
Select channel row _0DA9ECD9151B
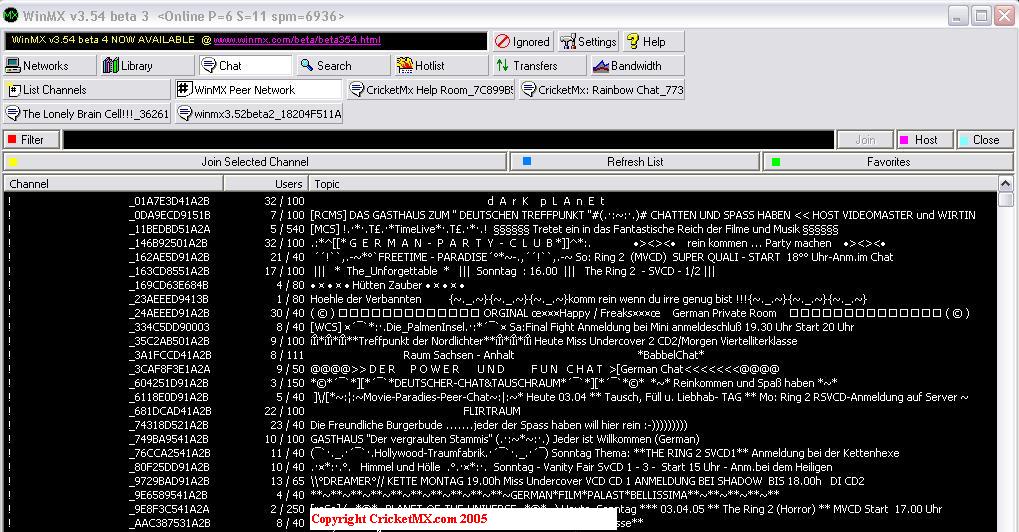[500, 215]
